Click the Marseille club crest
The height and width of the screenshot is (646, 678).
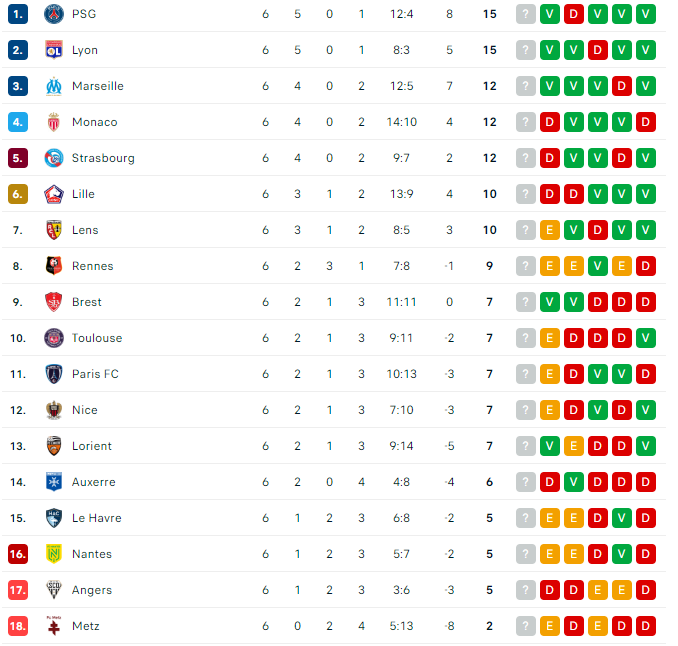[x=54, y=86]
